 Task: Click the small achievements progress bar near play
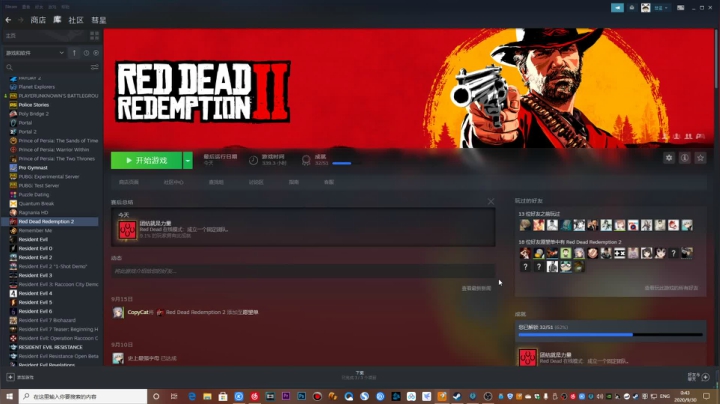pyautogui.click(x=346, y=163)
